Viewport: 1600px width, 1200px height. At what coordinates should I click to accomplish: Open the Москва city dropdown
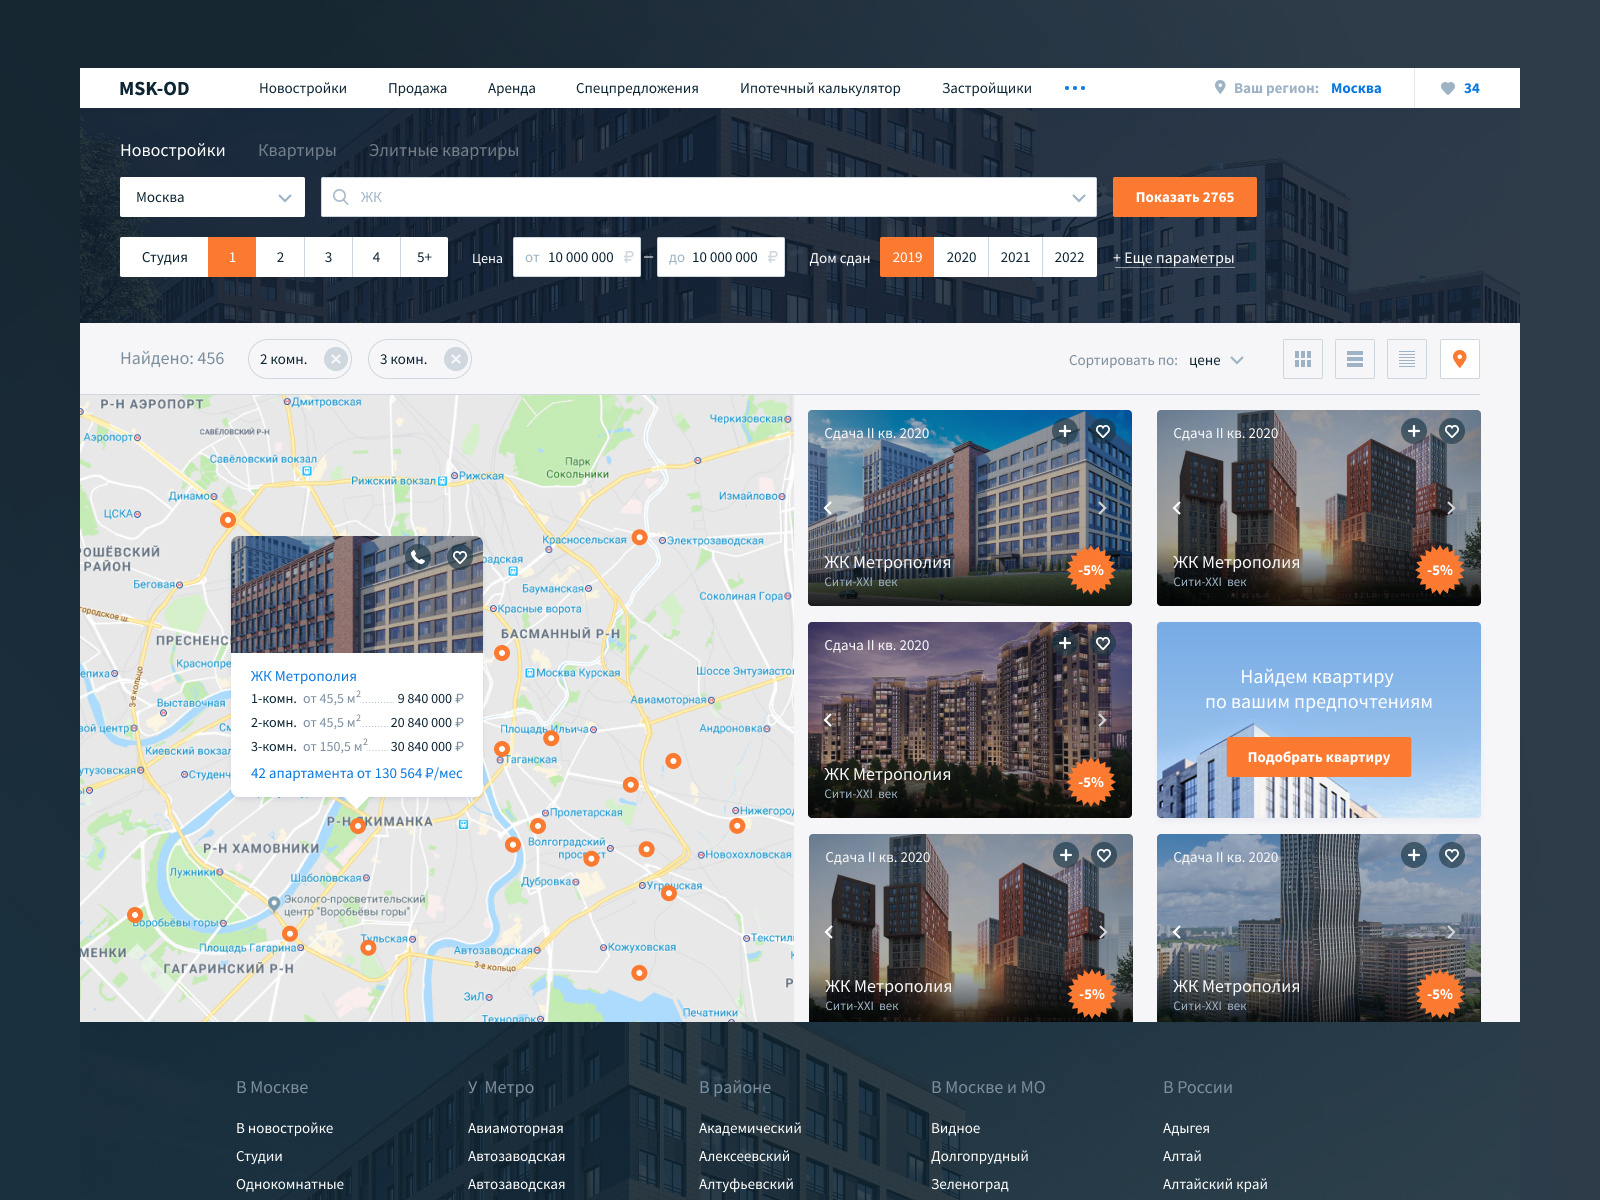pyautogui.click(x=212, y=197)
